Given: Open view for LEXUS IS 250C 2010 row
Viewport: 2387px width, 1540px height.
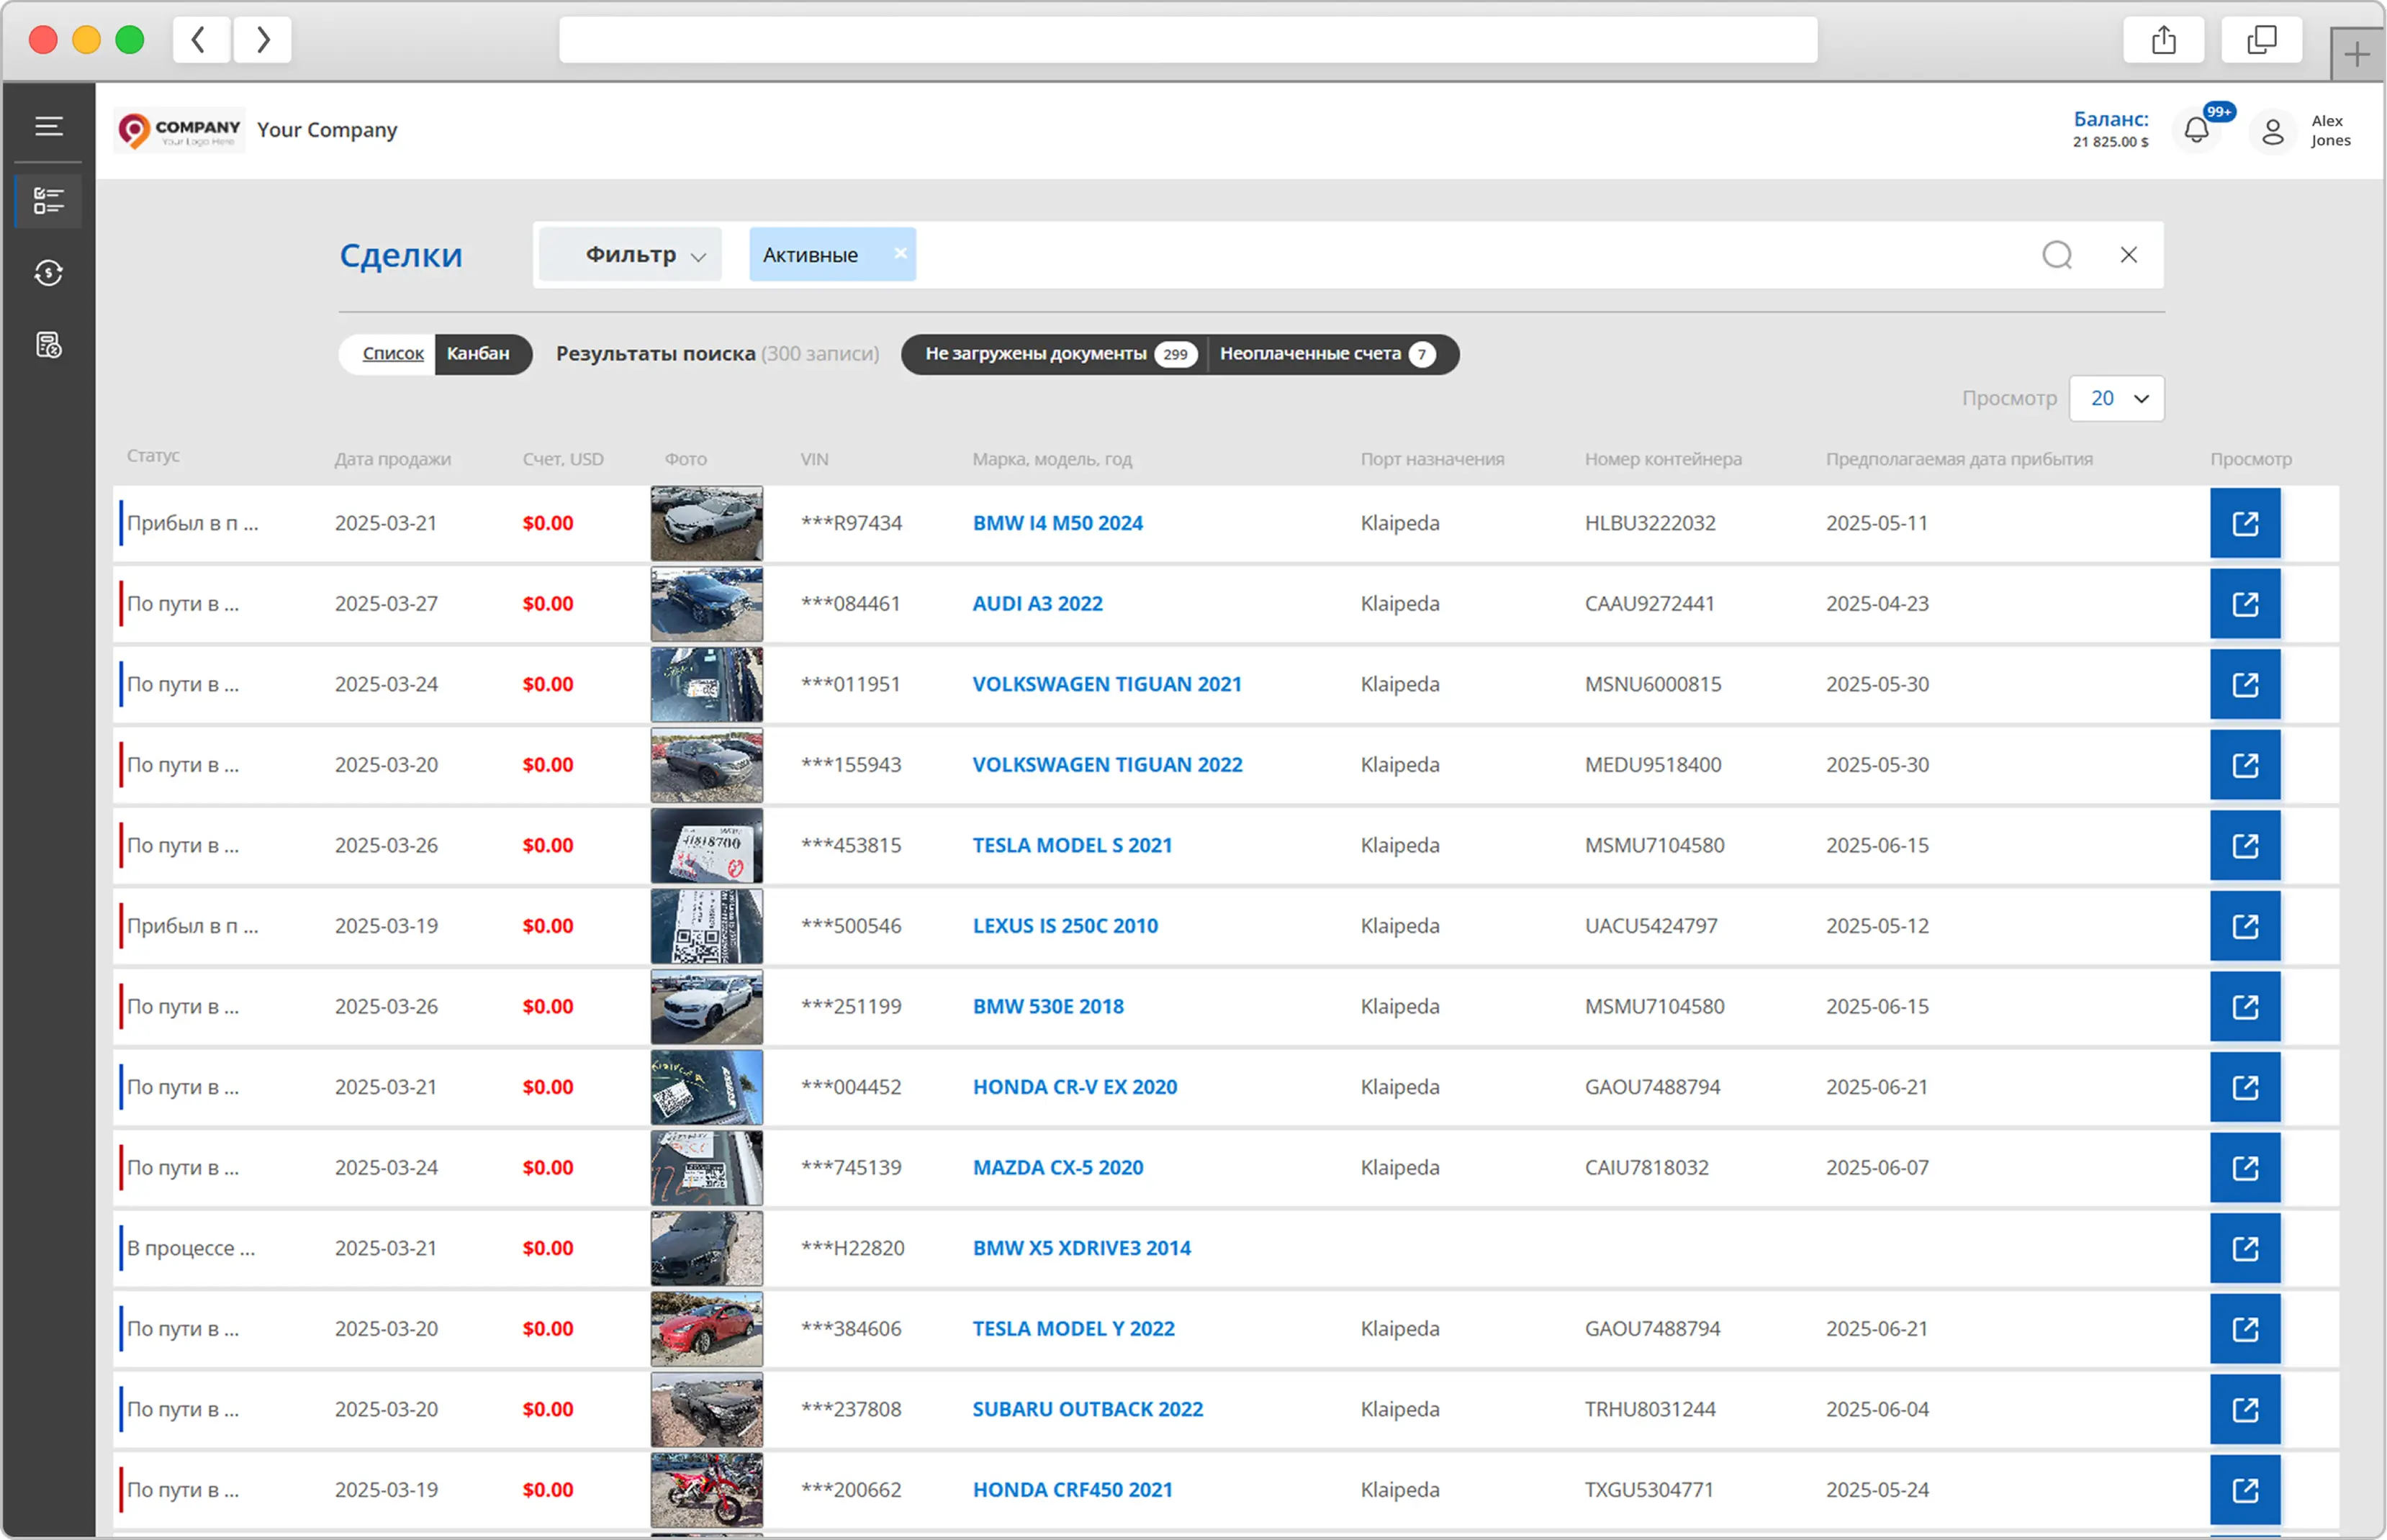Looking at the screenshot, I should 2244,926.
